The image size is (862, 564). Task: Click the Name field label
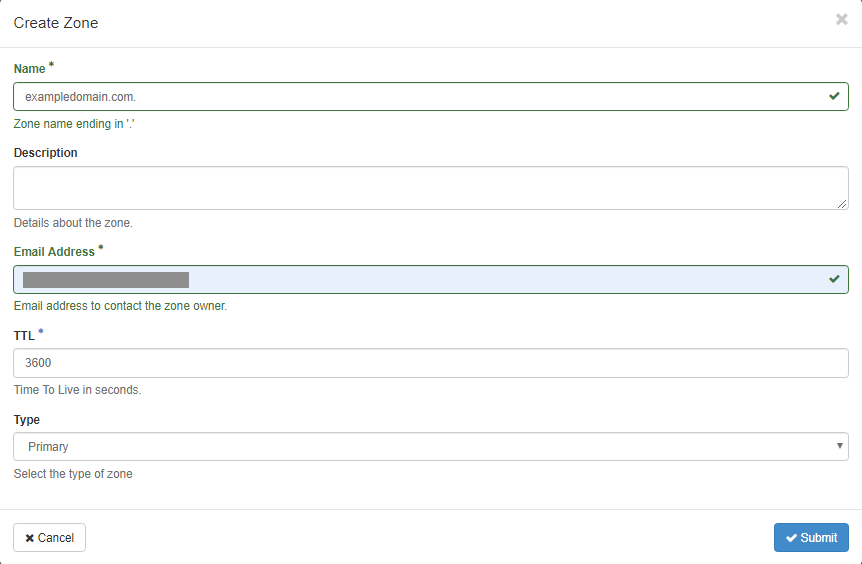(x=30, y=69)
